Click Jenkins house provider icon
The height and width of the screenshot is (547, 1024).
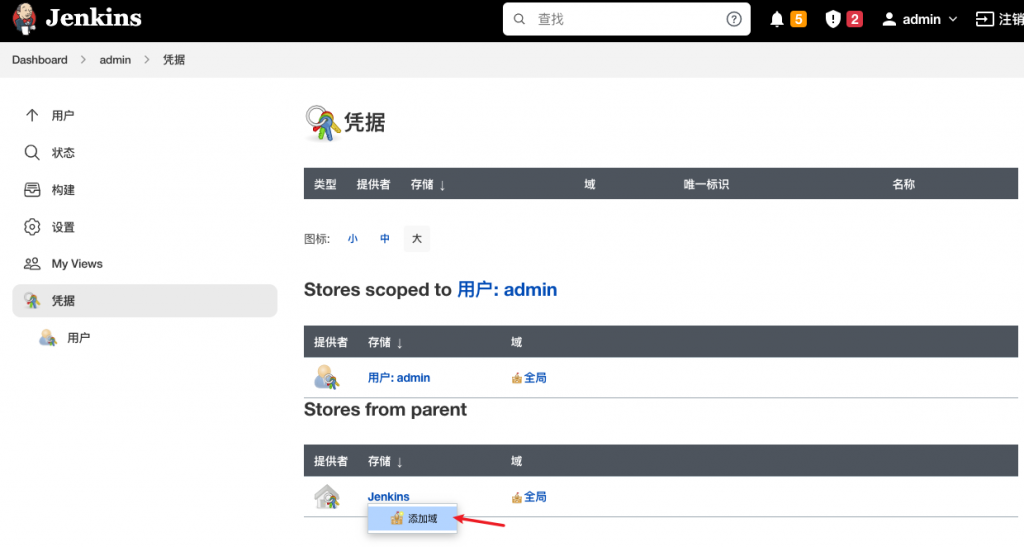(327, 497)
